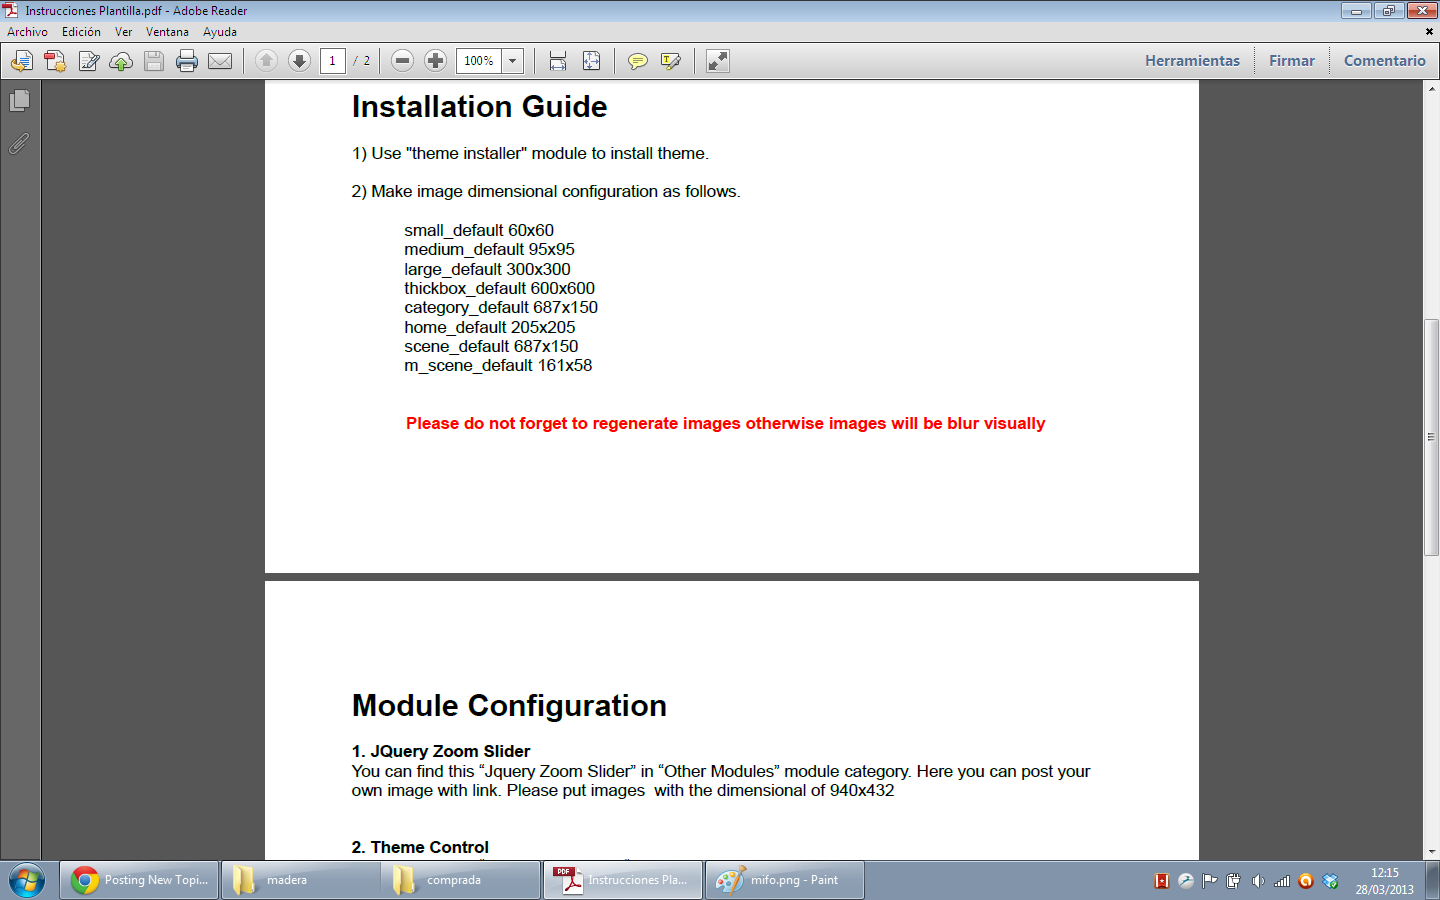The image size is (1440, 900).
Task: Click the text thickbox_default 600x600
Action: pos(499,289)
